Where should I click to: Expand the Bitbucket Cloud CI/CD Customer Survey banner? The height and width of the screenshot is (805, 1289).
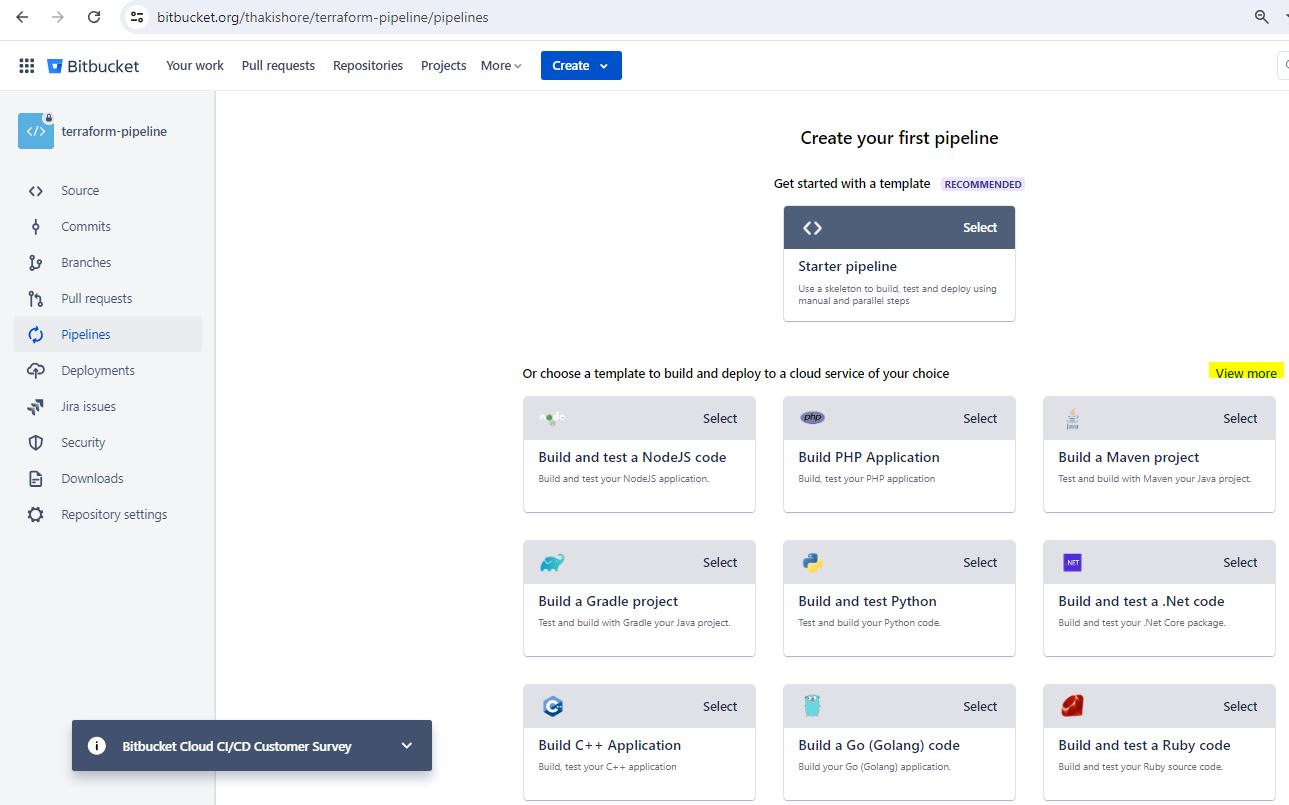pos(406,746)
